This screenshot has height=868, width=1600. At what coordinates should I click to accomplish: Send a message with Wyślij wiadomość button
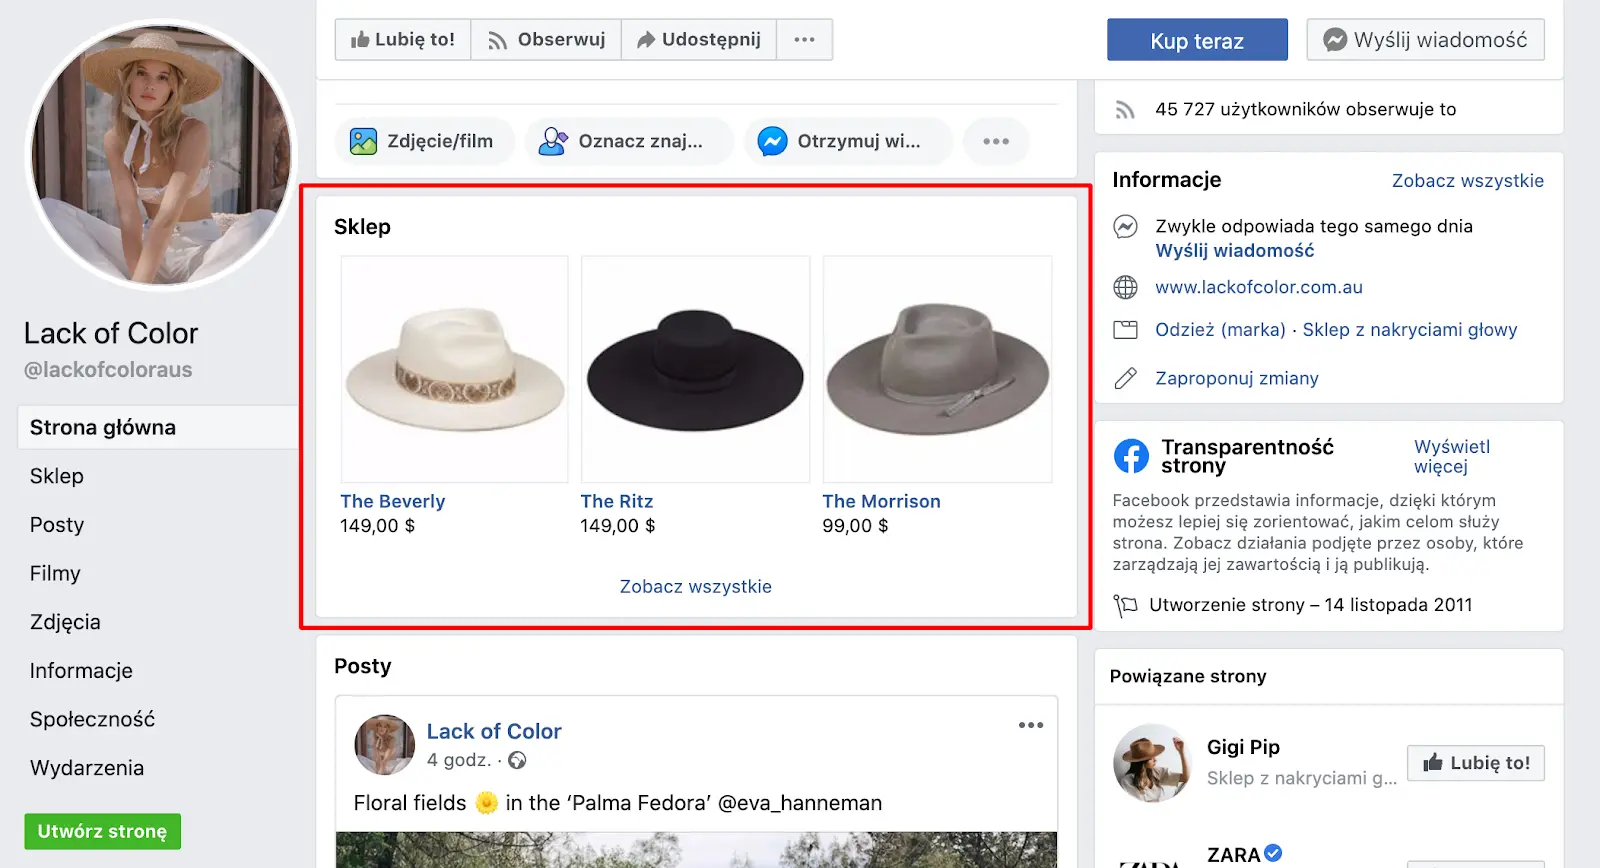tap(1425, 40)
